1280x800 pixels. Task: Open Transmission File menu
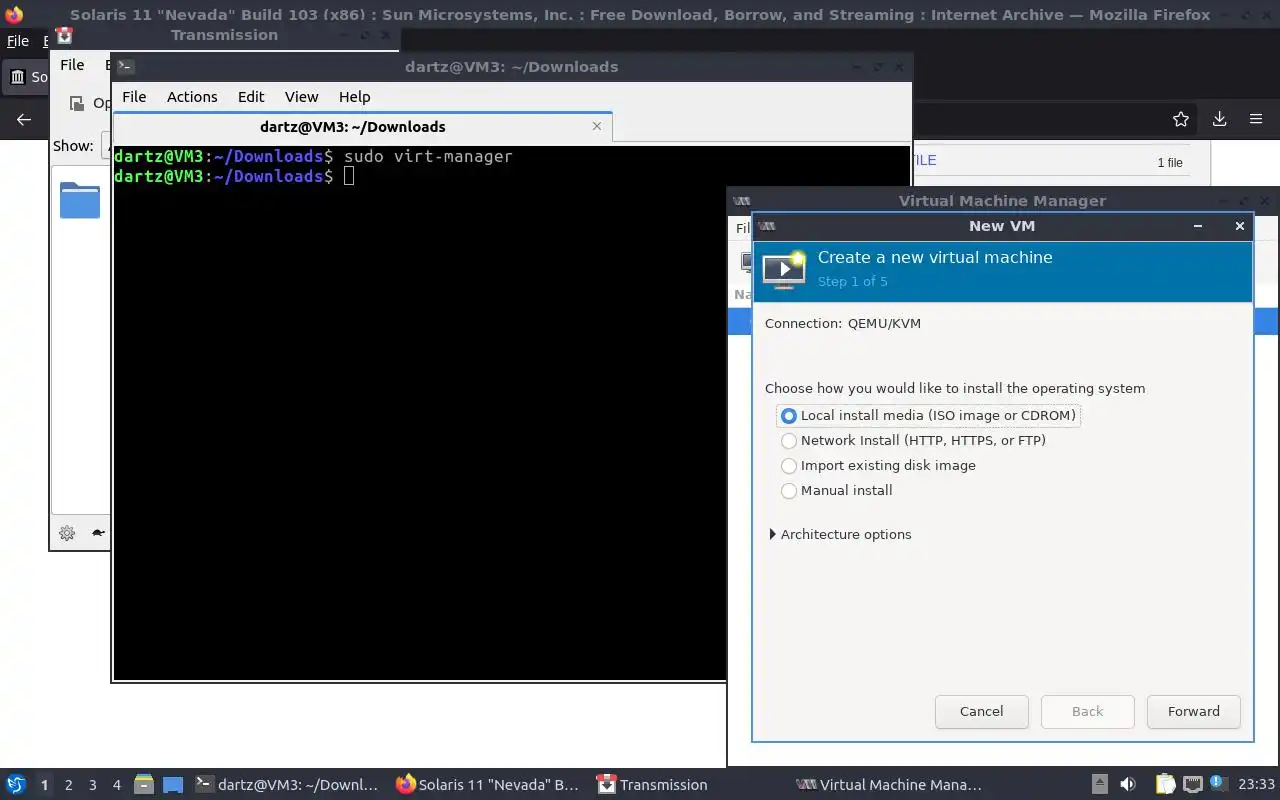(x=72, y=65)
